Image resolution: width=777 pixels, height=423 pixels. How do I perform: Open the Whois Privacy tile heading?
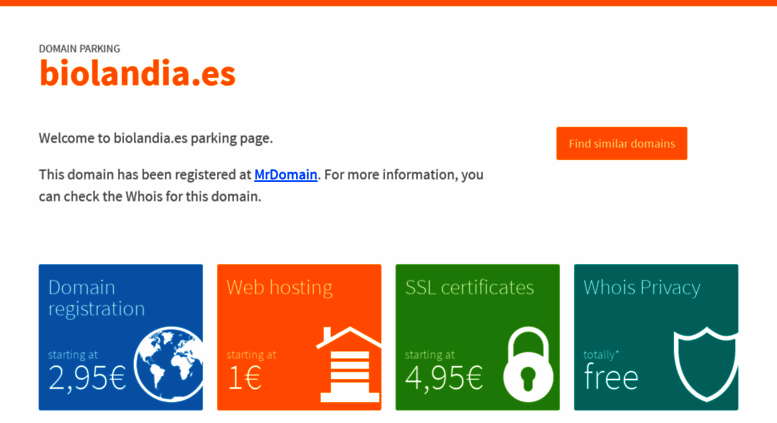click(x=642, y=288)
